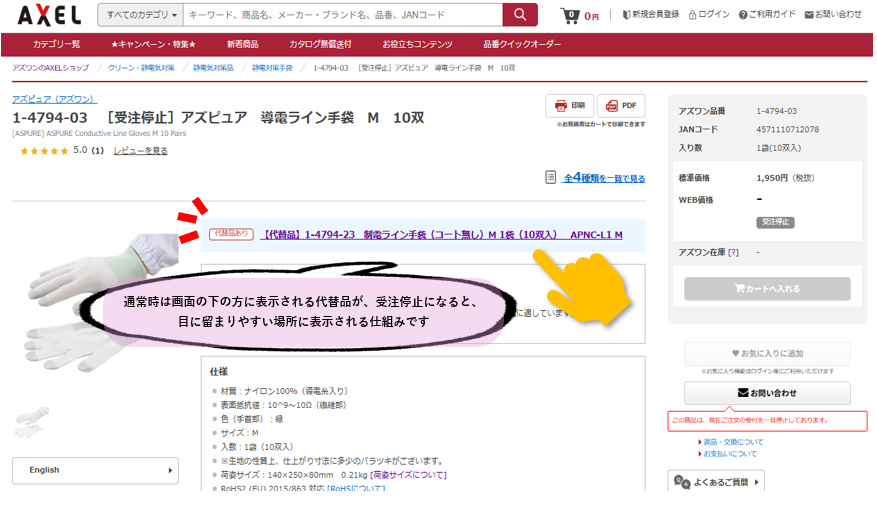This screenshot has height=505, width=877.
Task: Open 新着商品 menu item
Action: click(x=243, y=44)
